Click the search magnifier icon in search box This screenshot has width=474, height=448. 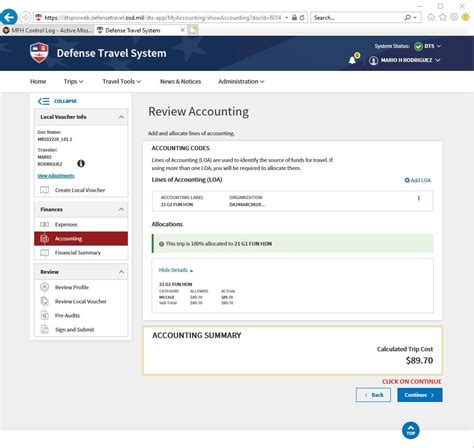click(x=407, y=18)
